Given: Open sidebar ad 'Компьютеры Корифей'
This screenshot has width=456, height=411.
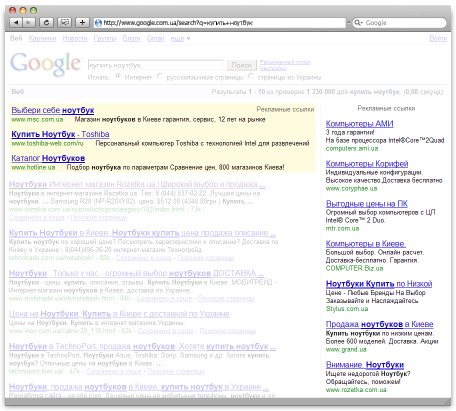Looking at the screenshot, I should click(367, 163).
